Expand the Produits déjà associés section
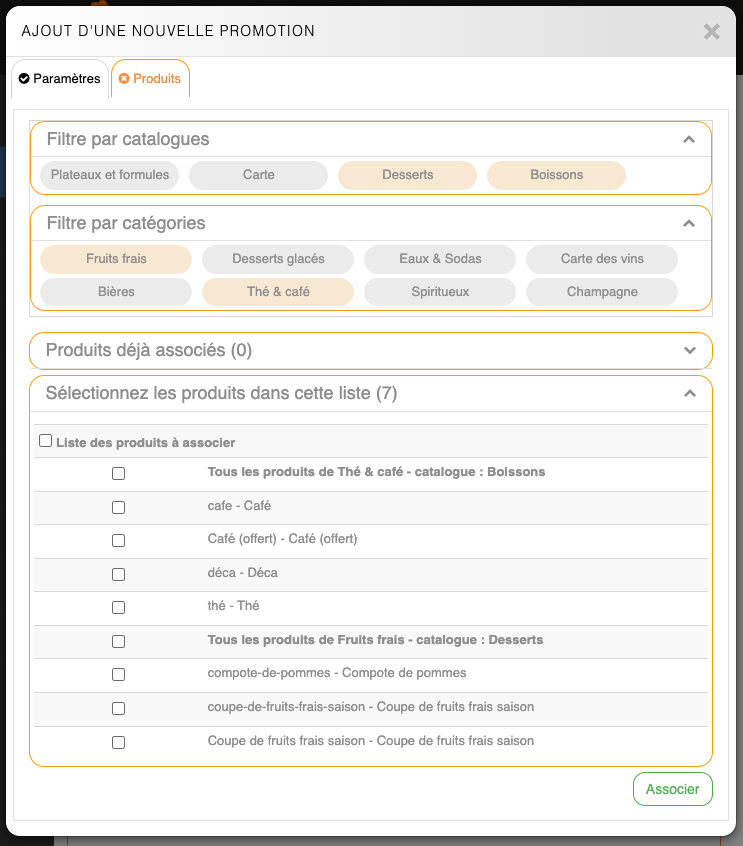This screenshot has height=846, width=743. (688, 351)
